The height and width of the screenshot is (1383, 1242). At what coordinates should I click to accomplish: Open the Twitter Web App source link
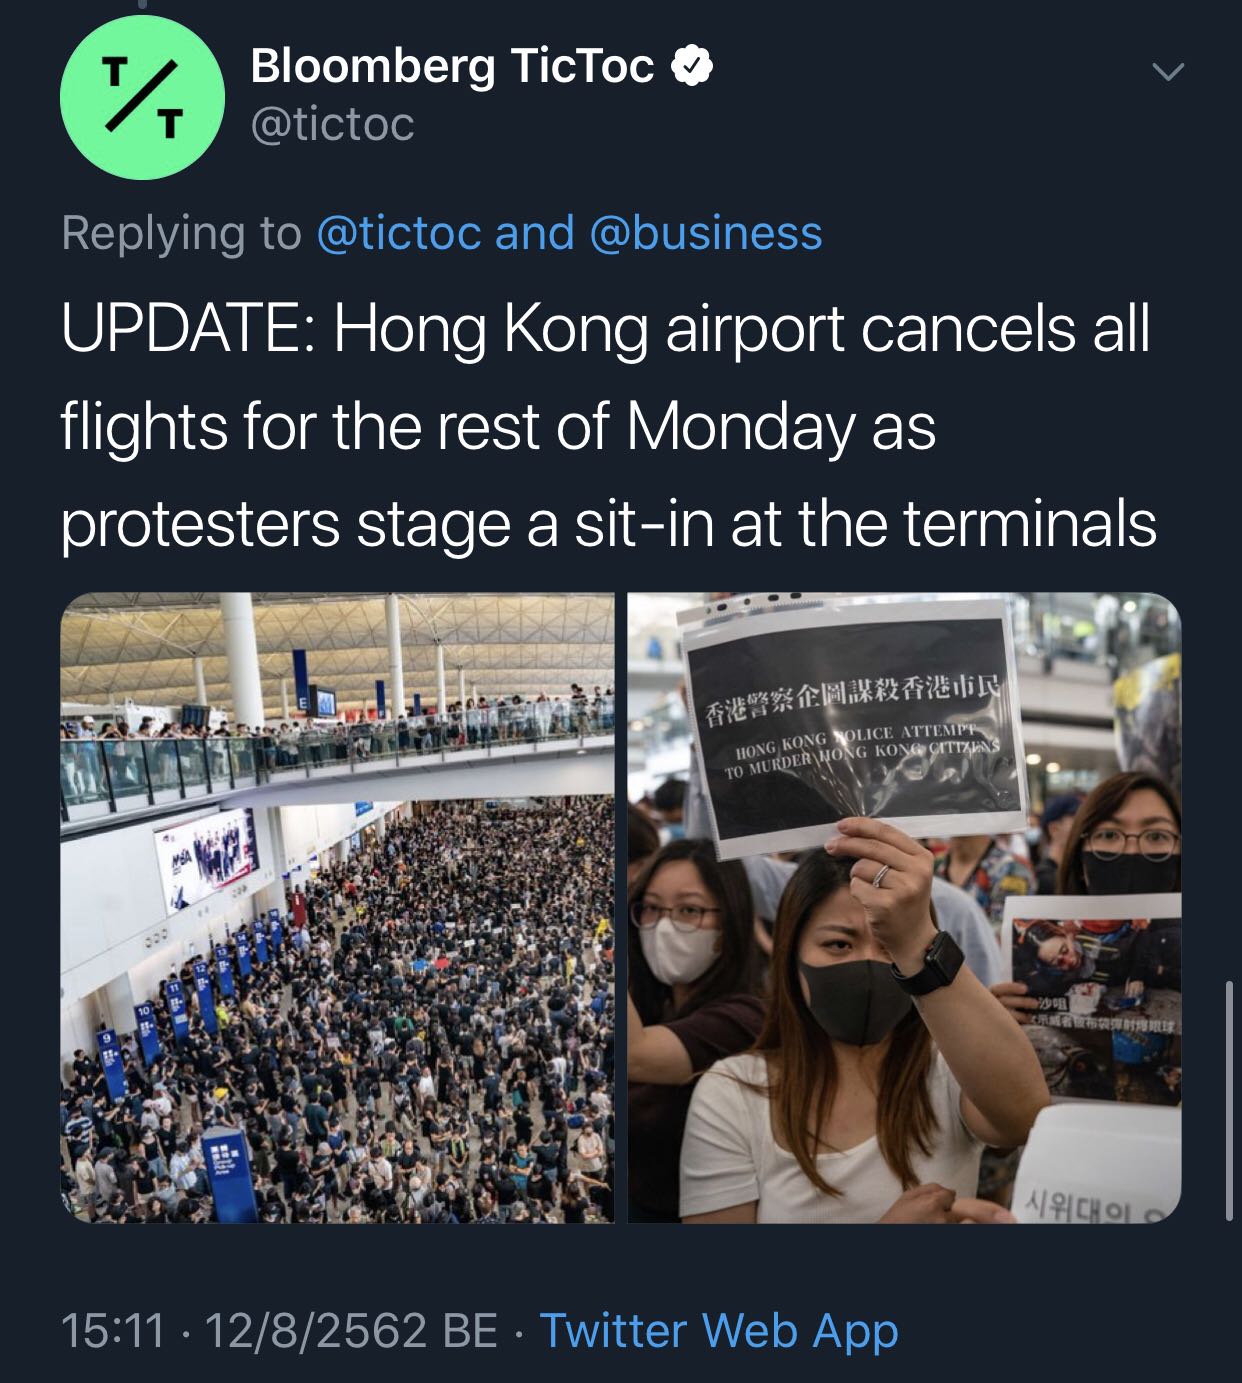719,1331
